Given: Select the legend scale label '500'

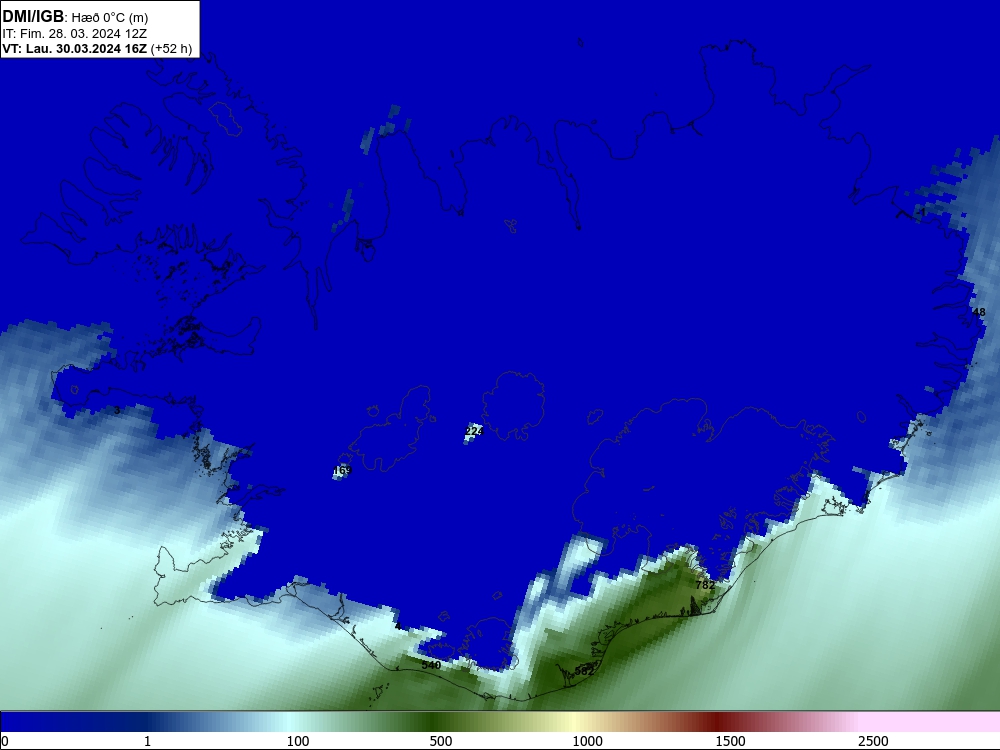Looking at the screenshot, I should pyautogui.click(x=441, y=741).
